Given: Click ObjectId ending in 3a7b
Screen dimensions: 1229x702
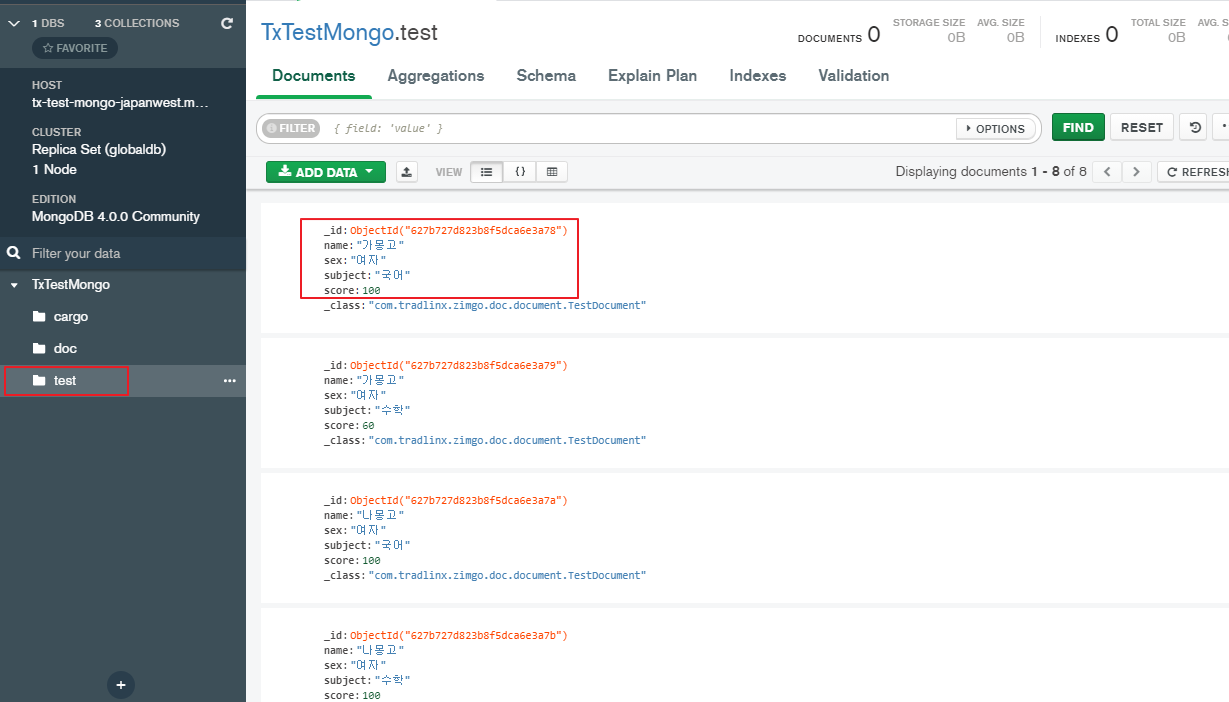Looking at the screenshot, I should (x=458, y=635).
